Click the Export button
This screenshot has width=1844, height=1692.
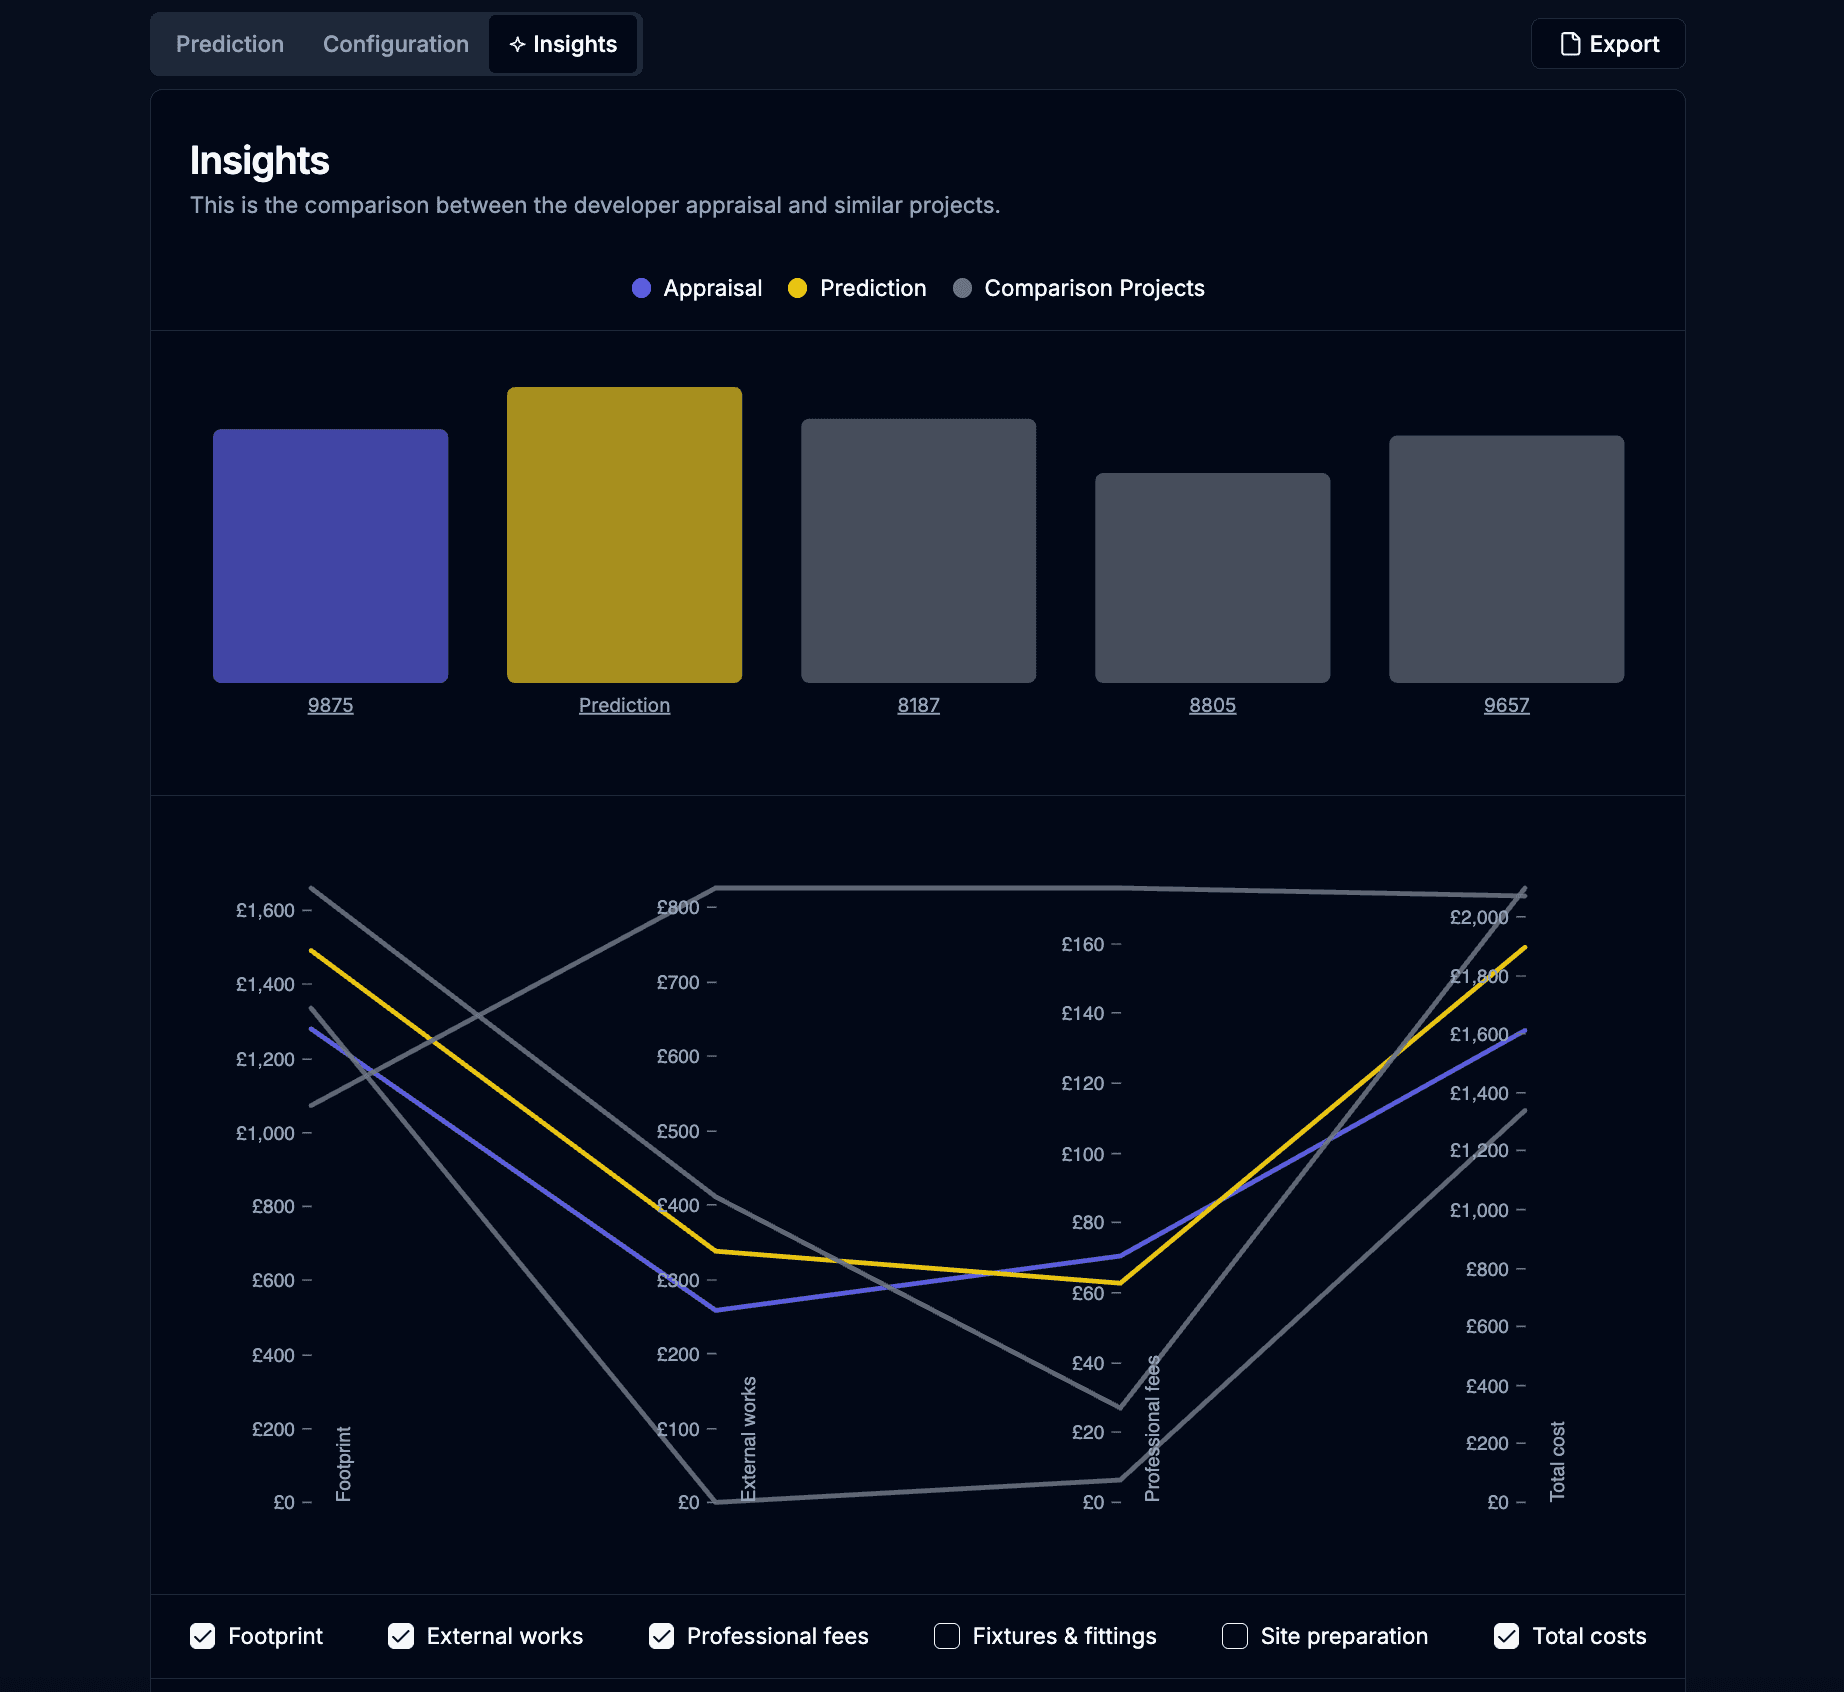click(1608, 44)
